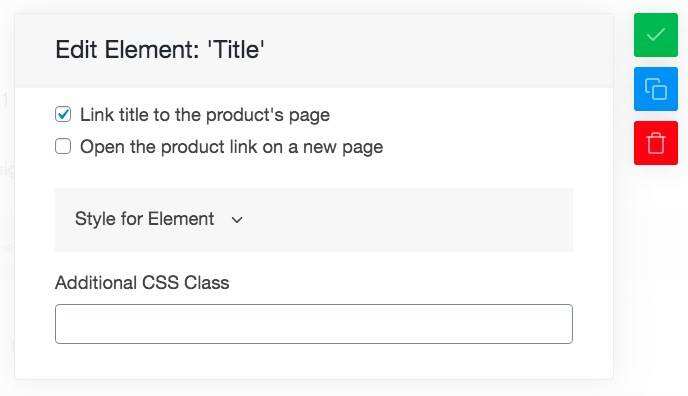The height and width of the screenshot is (396, 688).
Task: Click the 'Open the product link on a new page' label
Action: [232, 147]
